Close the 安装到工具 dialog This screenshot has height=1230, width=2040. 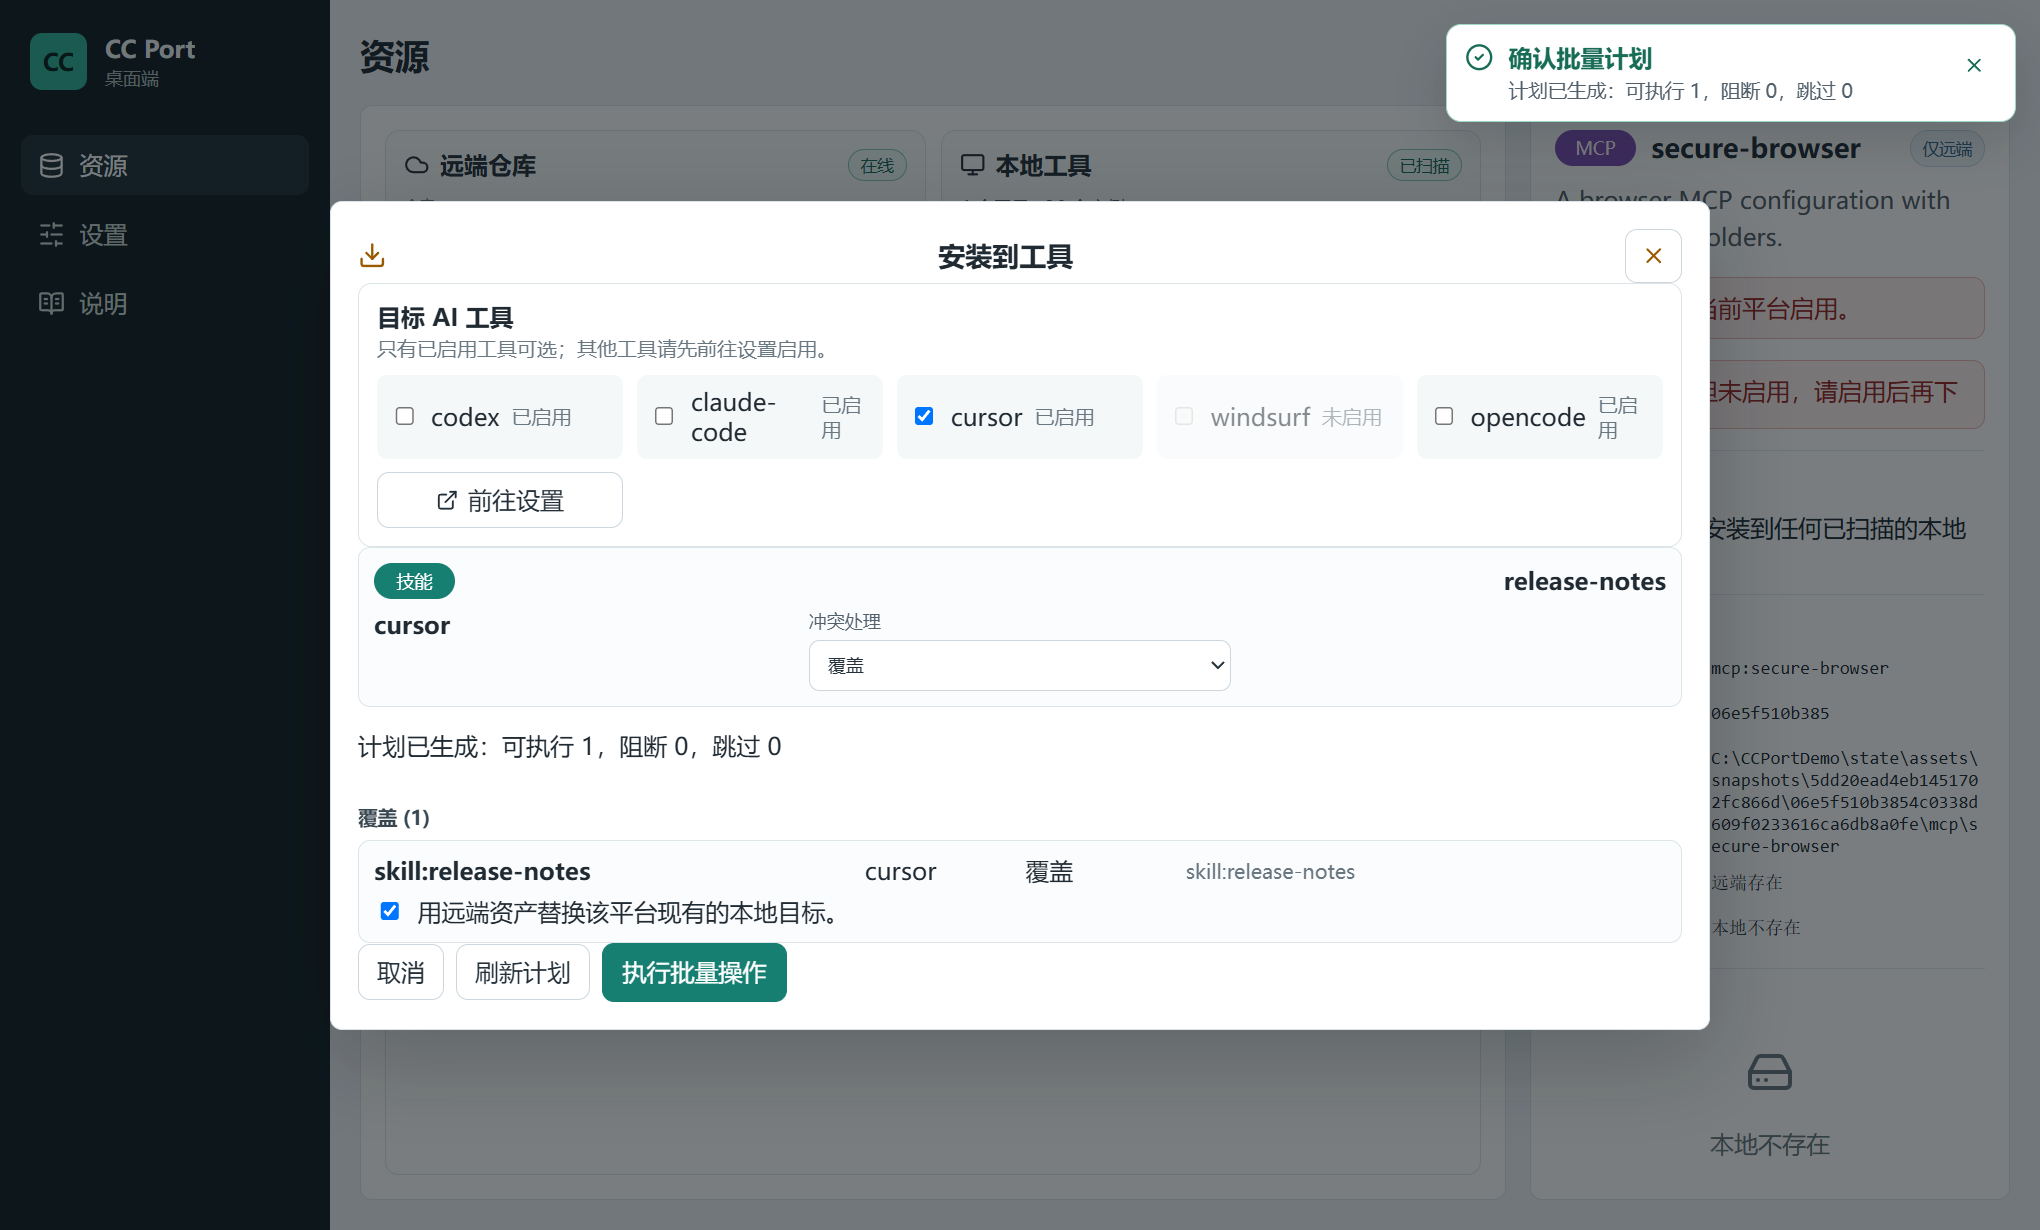(1653, 256)
